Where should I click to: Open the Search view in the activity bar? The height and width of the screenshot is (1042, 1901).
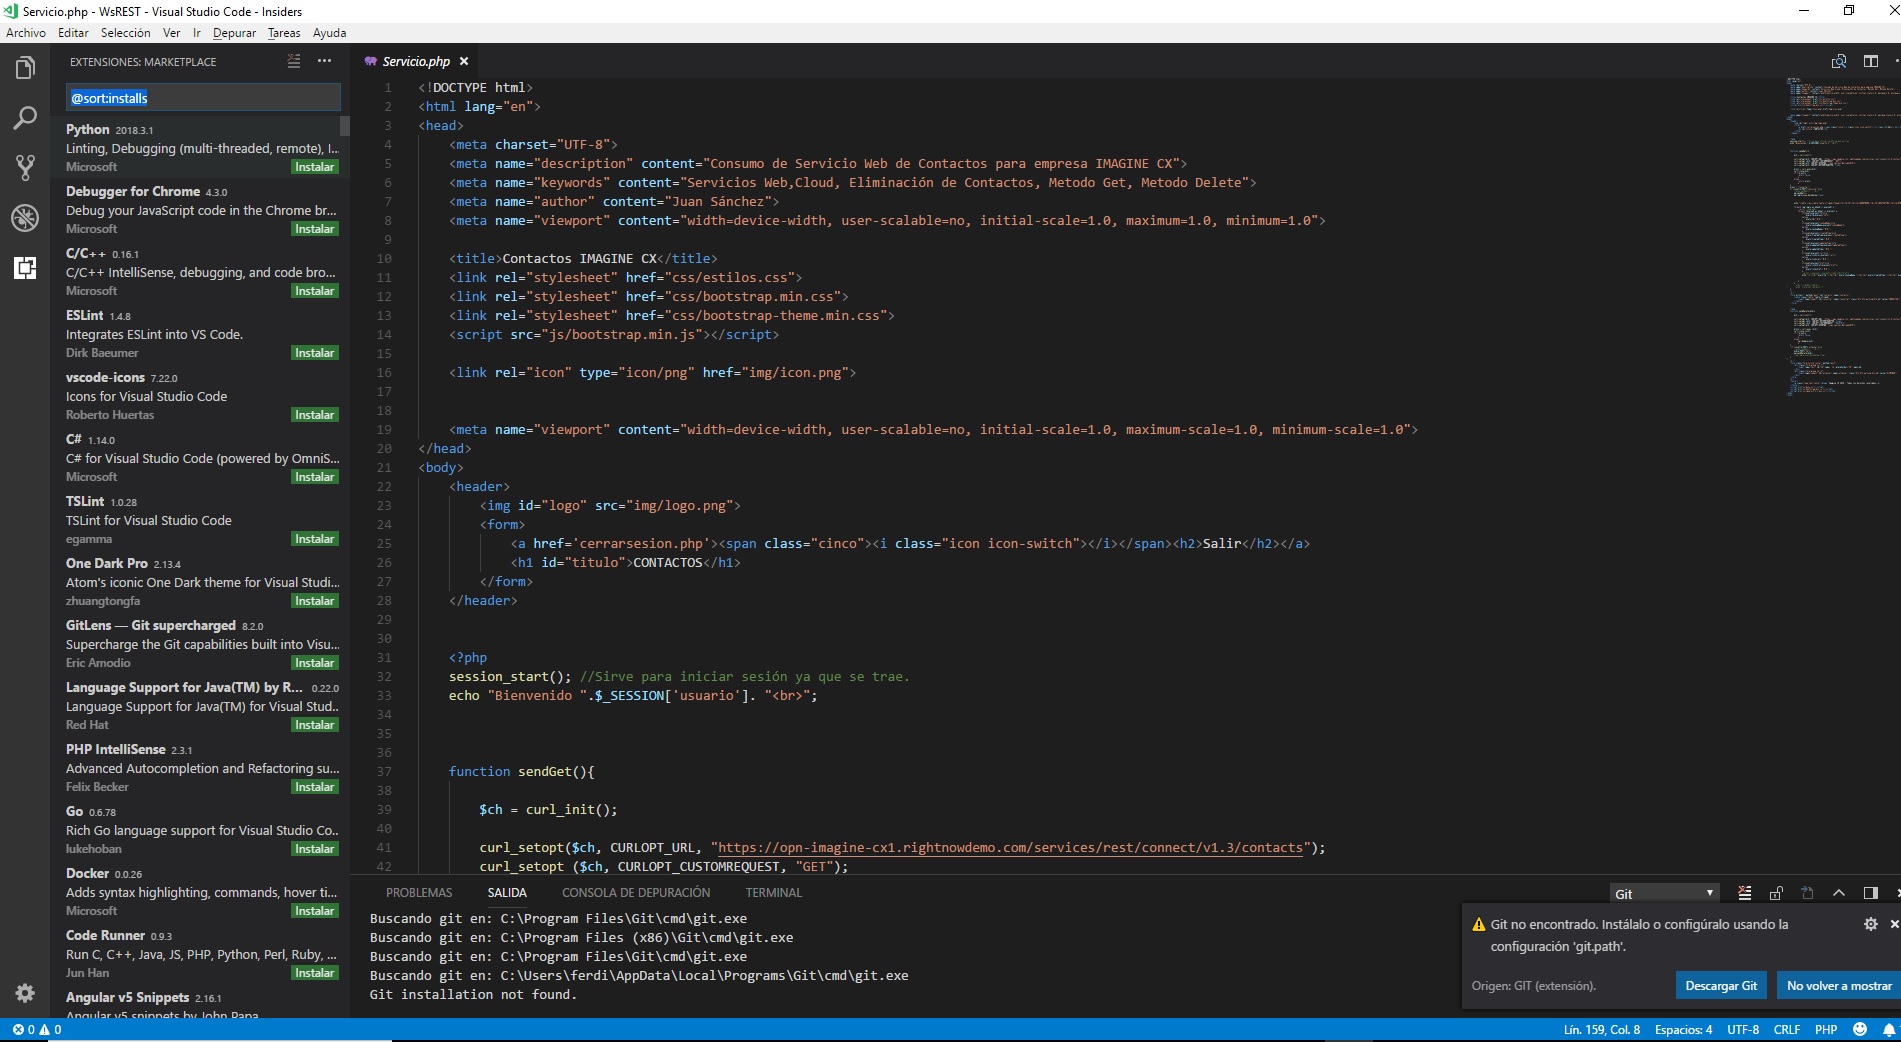(25, 118)
